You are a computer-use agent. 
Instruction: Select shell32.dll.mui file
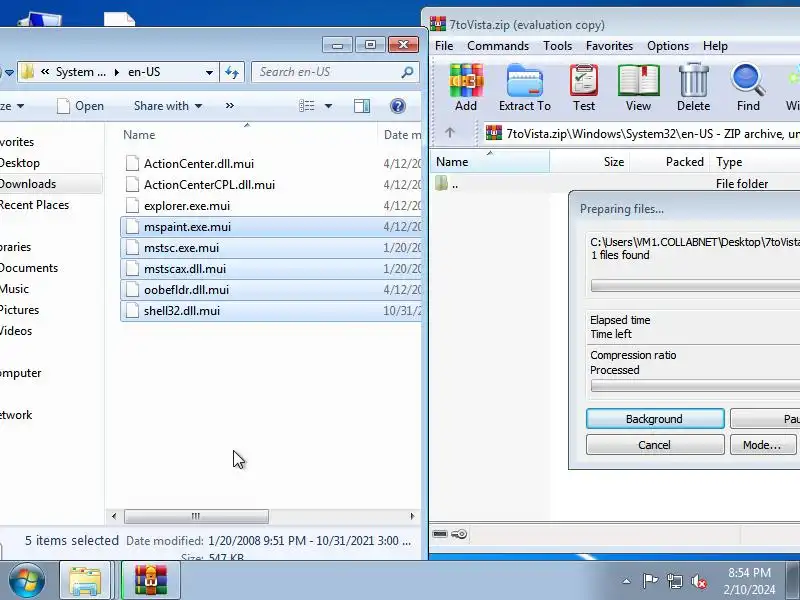click(x=271, y=311)
